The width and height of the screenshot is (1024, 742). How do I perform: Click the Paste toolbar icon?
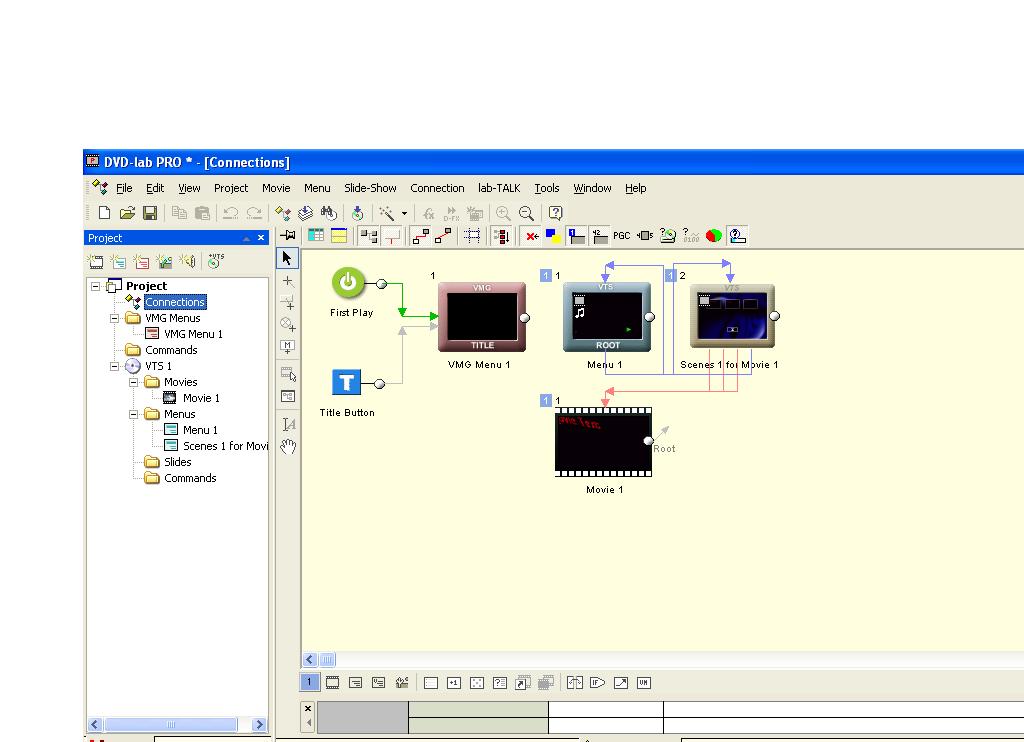tap(202, 213)
